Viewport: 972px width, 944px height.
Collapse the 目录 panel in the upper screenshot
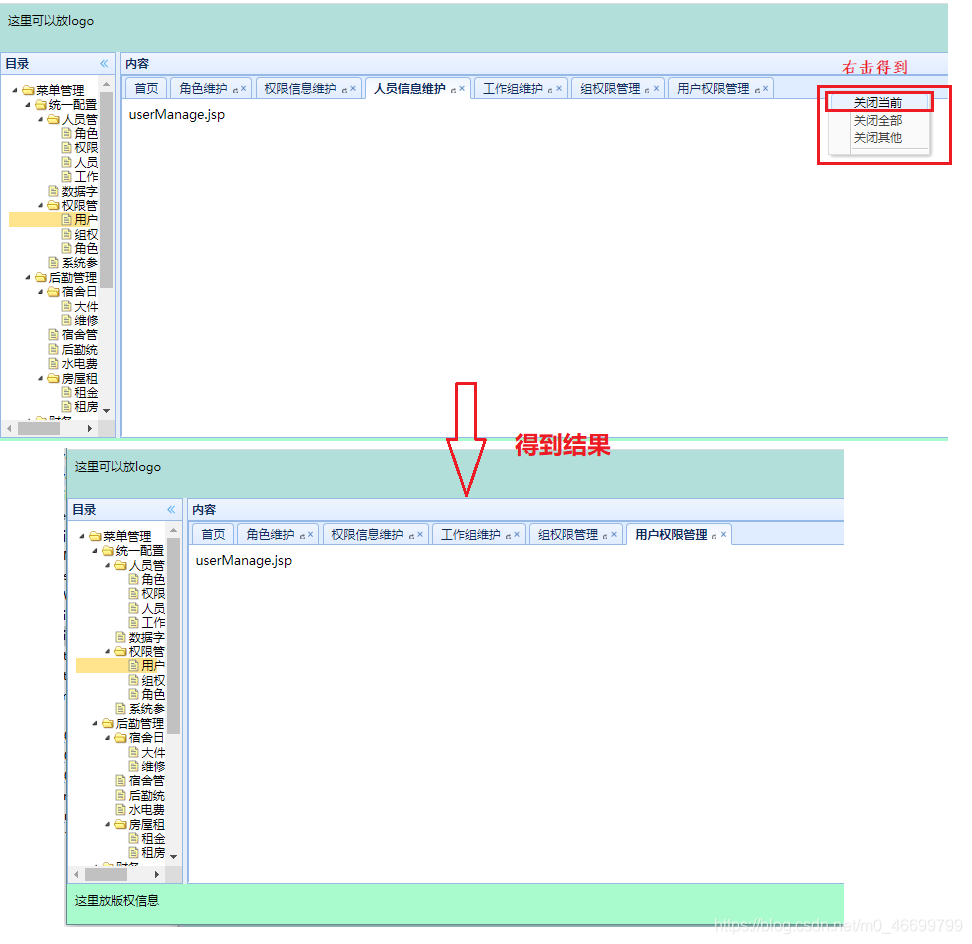pos(104,63)
